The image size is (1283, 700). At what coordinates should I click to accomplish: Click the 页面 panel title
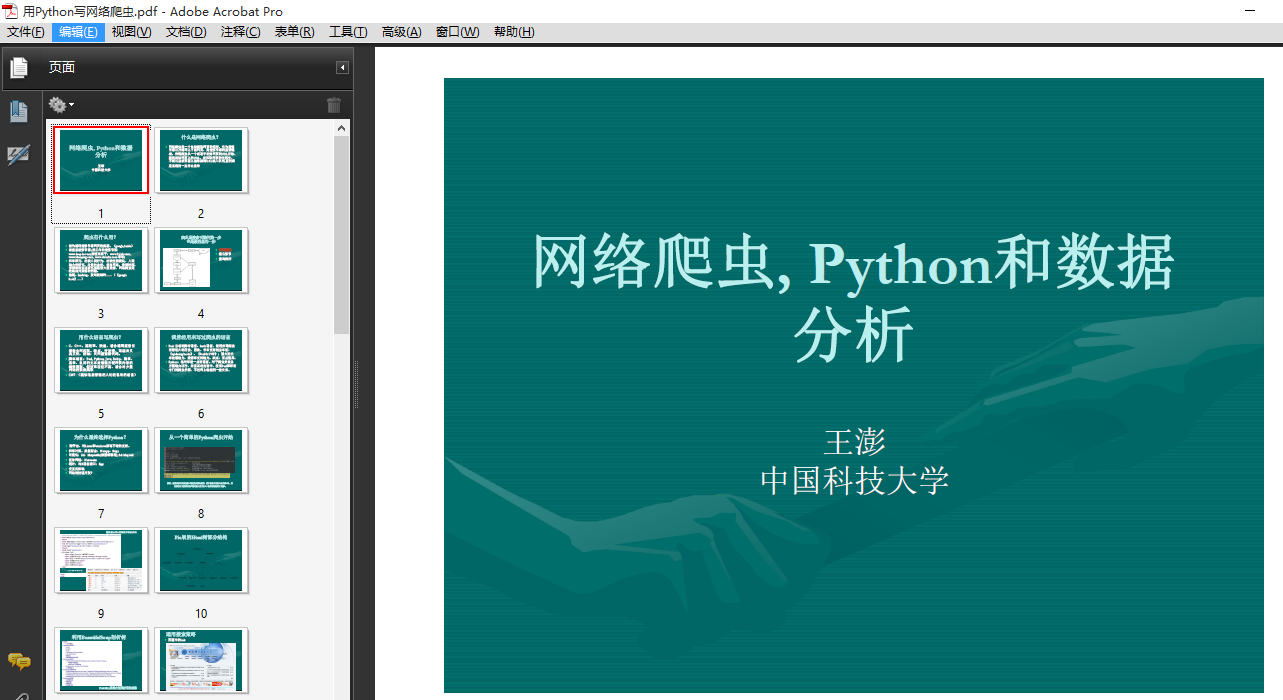62,68
